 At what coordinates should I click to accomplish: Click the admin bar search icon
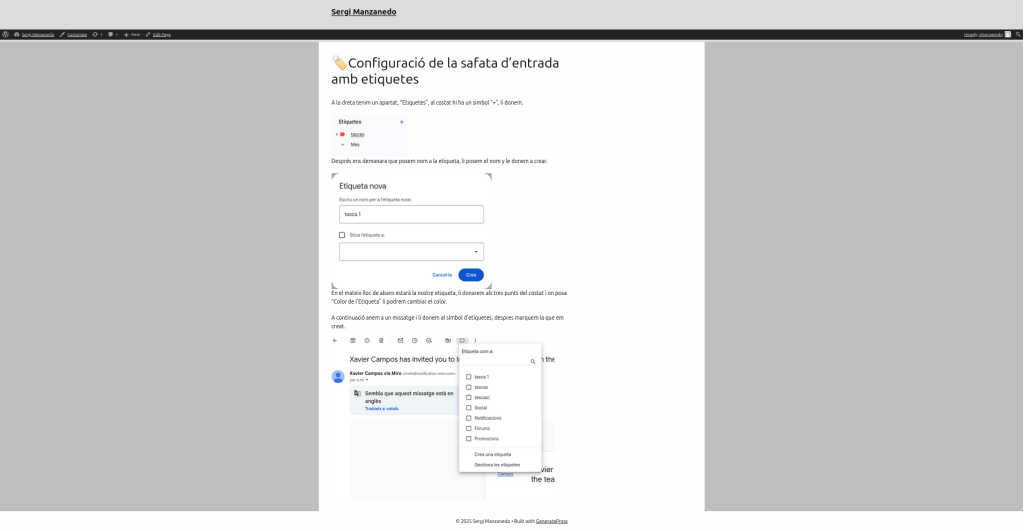click(x=1018, y=34)
